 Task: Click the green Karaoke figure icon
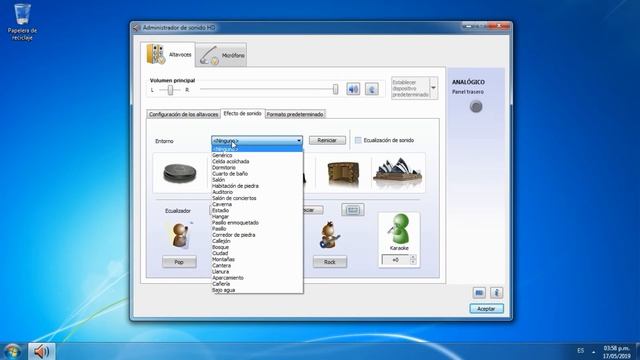[x=399, y=229]
